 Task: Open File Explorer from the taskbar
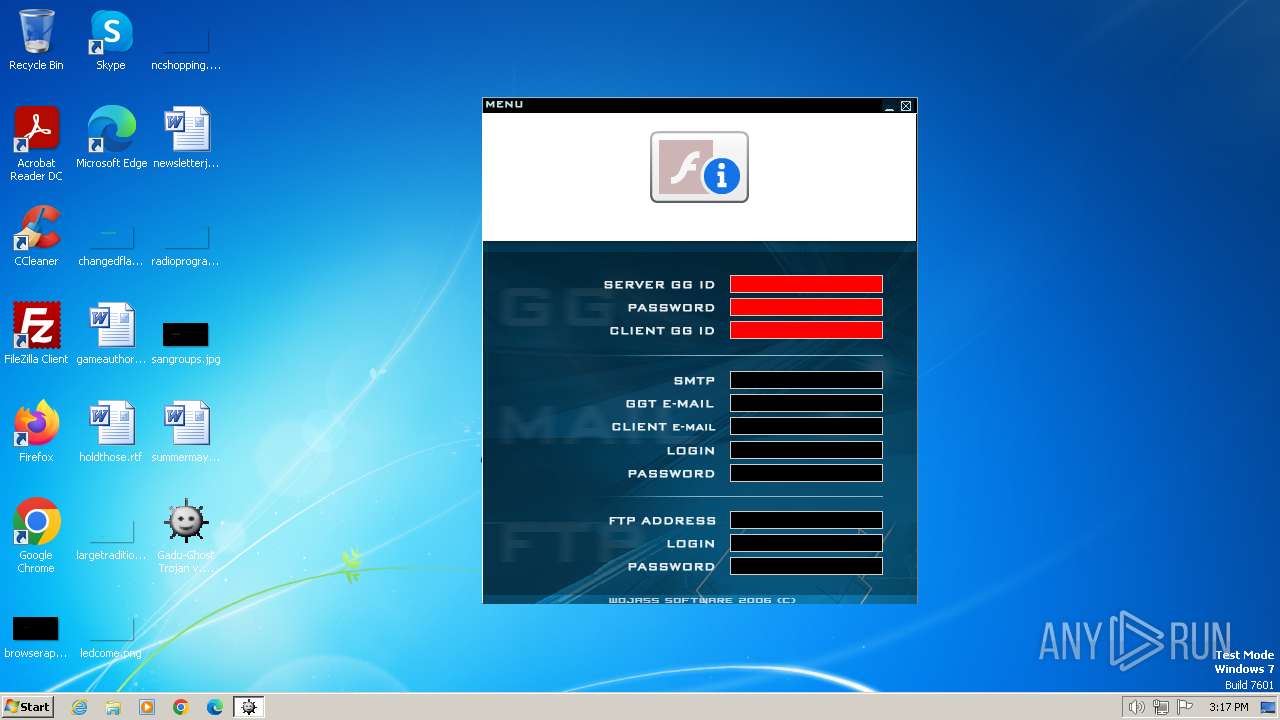[x=113, y=707]
